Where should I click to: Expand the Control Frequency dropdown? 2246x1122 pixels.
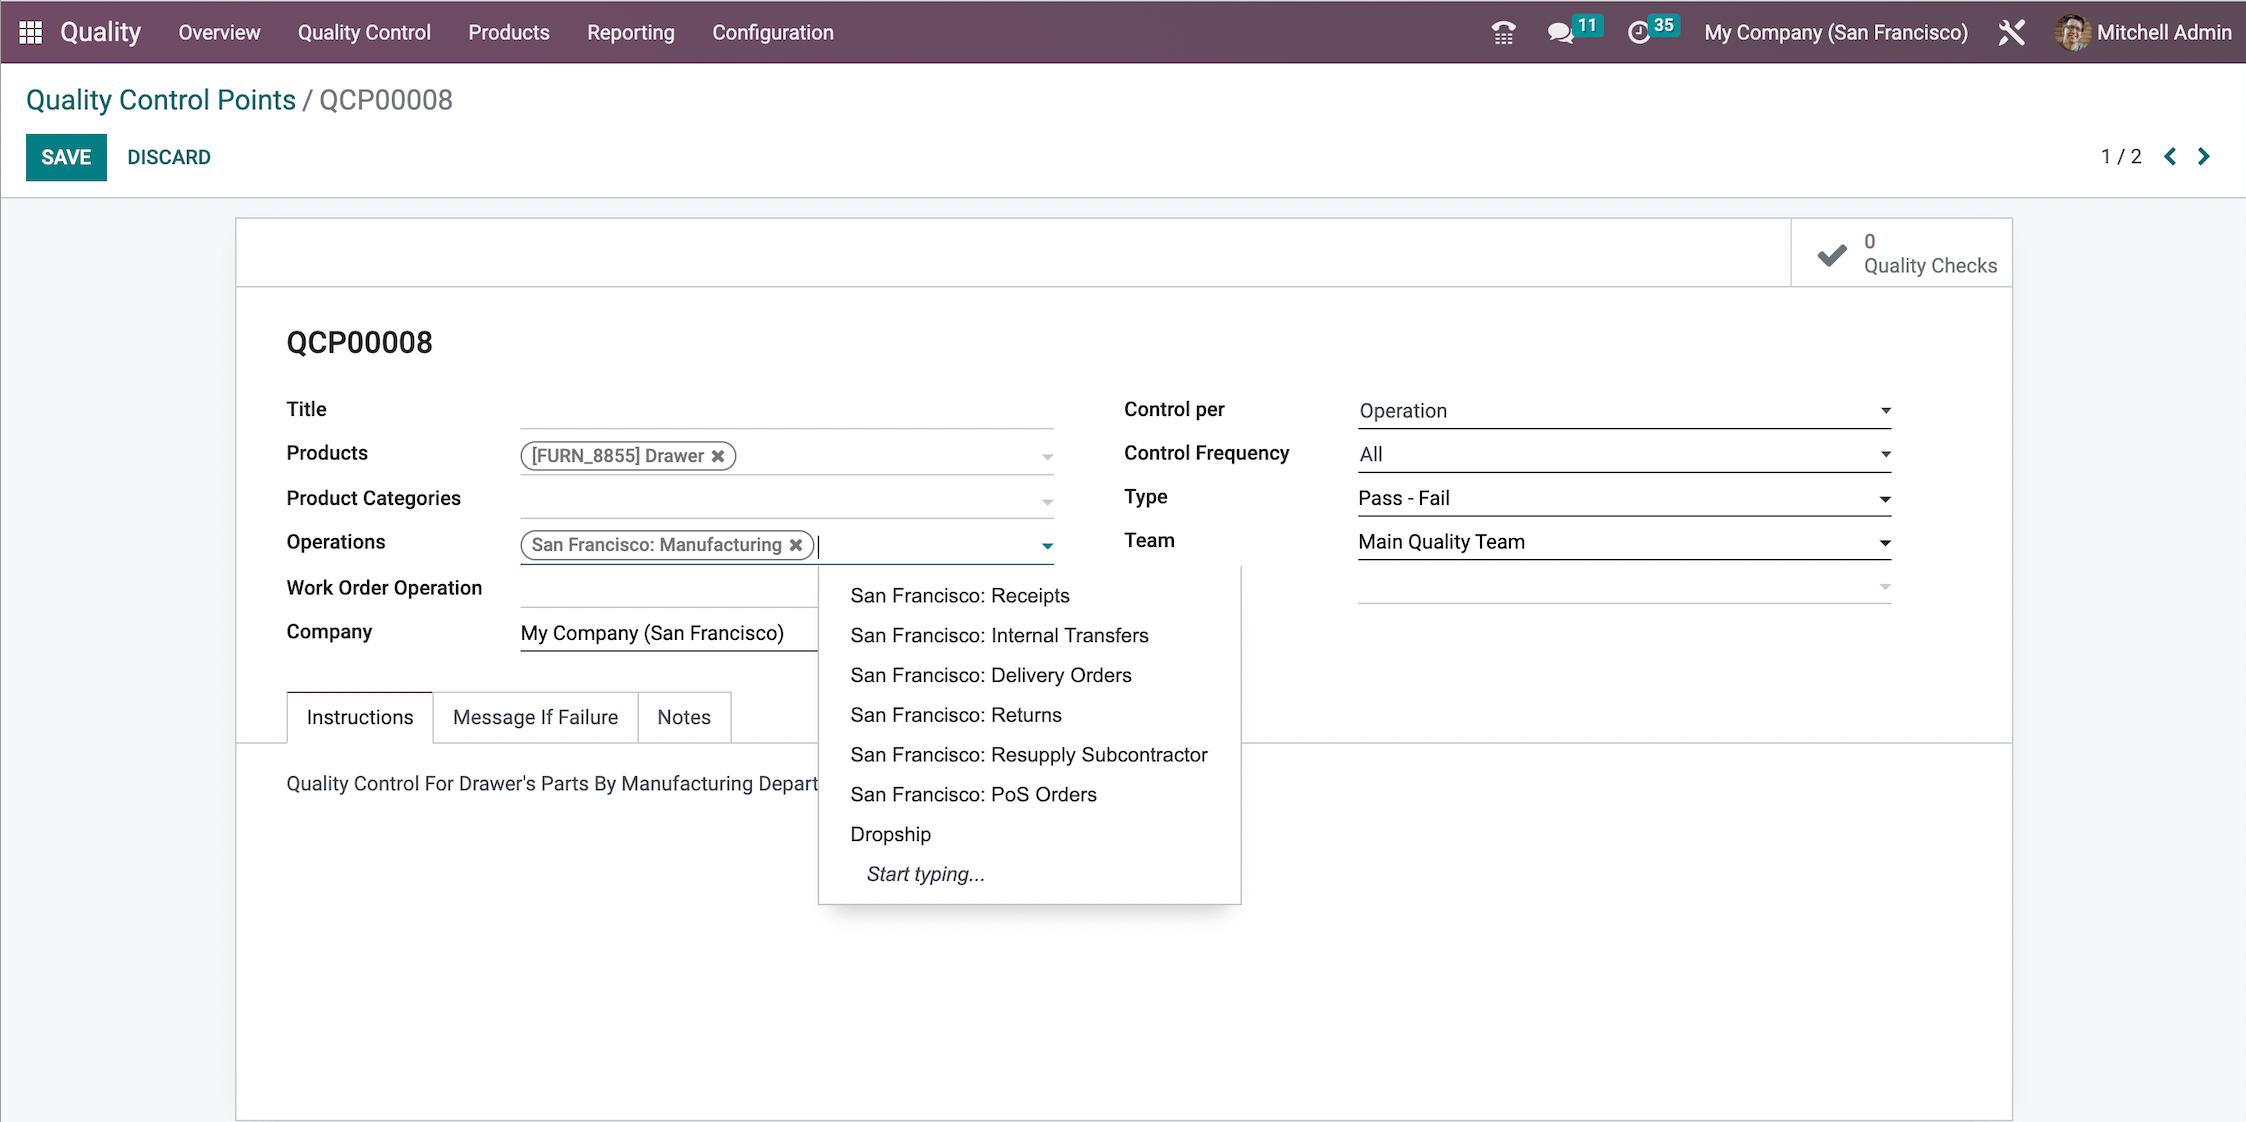(1623, 455)
